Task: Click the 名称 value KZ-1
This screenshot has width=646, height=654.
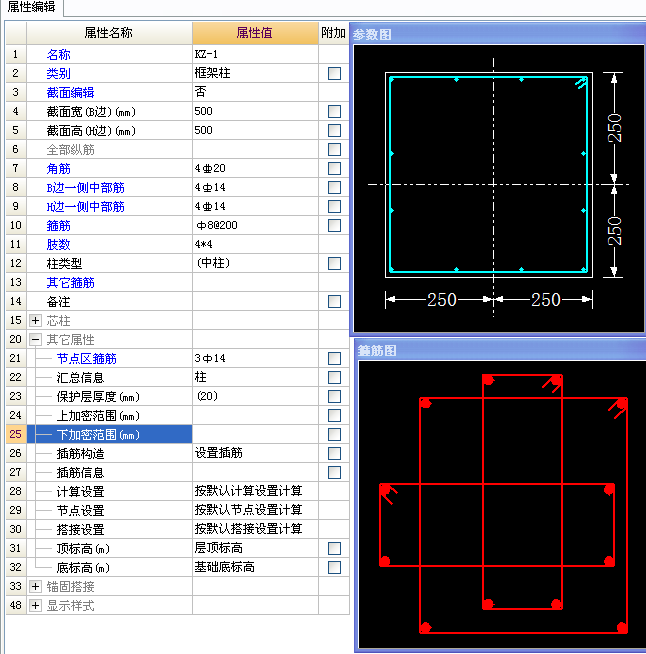Action: (206, 54)
